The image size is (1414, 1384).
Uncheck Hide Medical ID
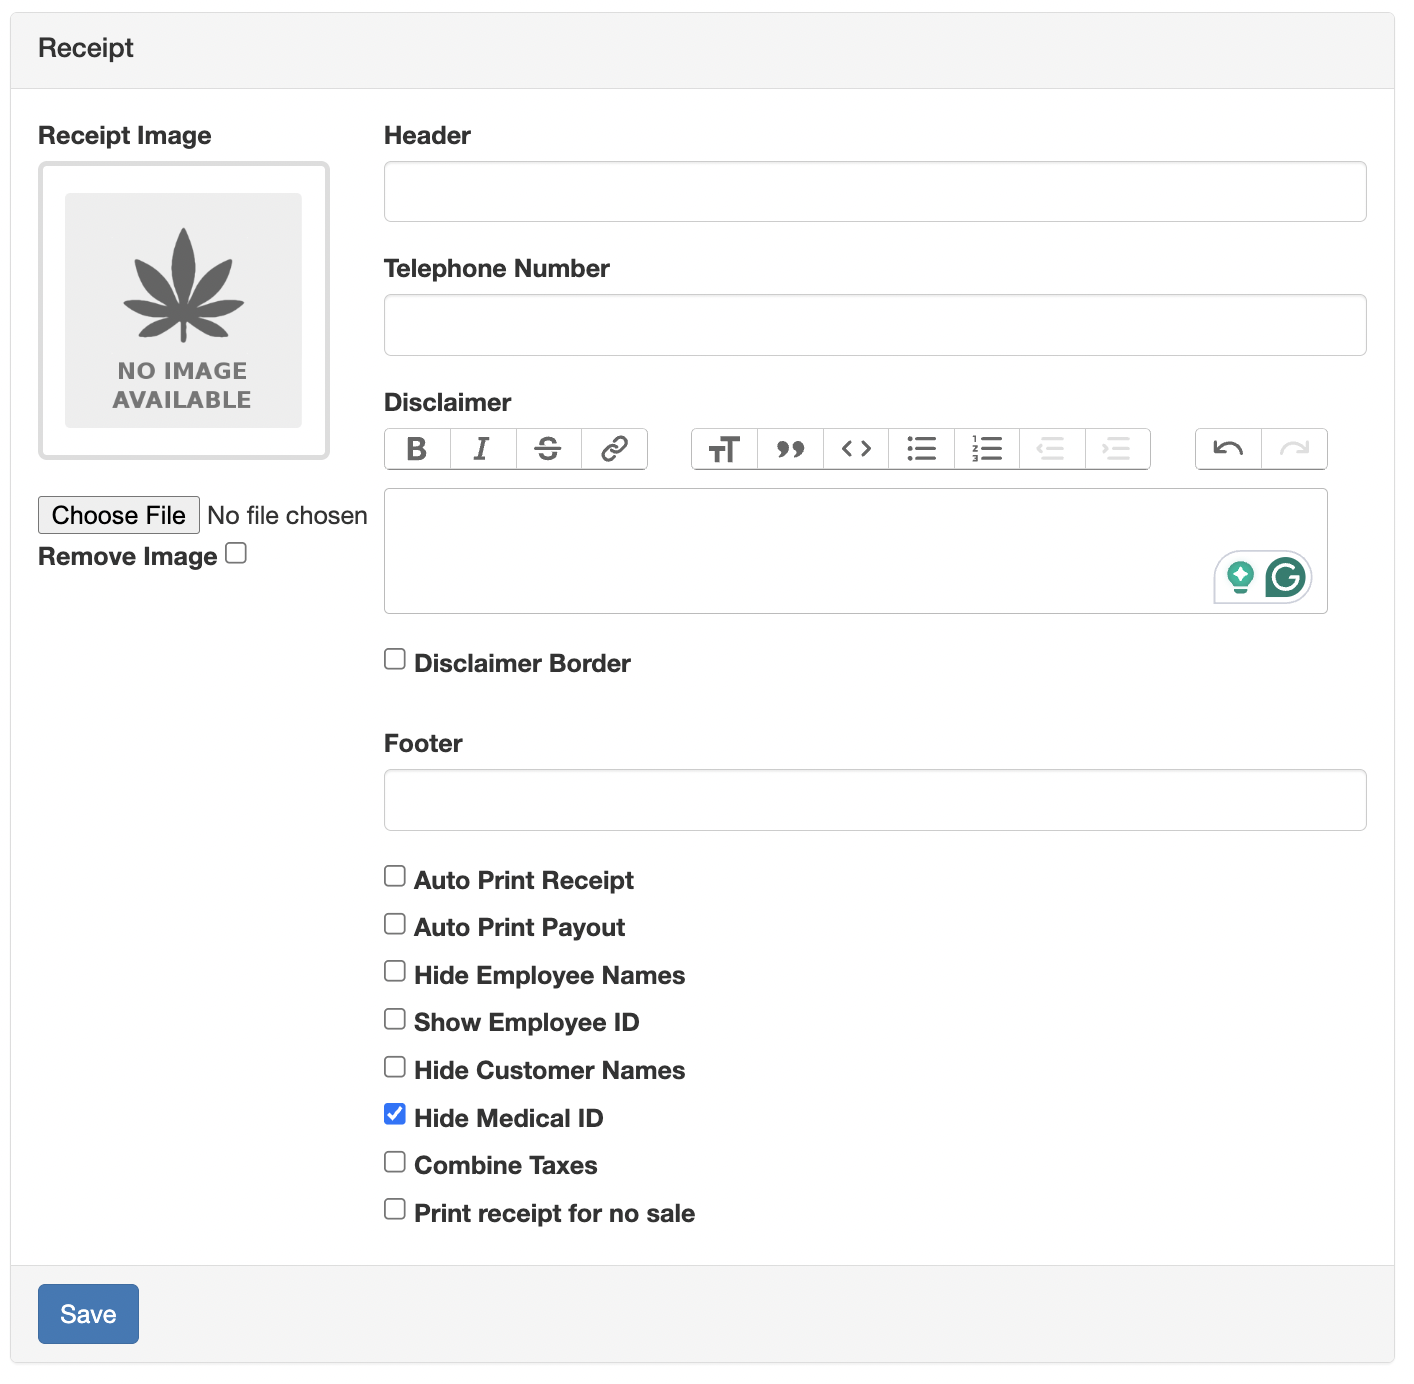395,1114
